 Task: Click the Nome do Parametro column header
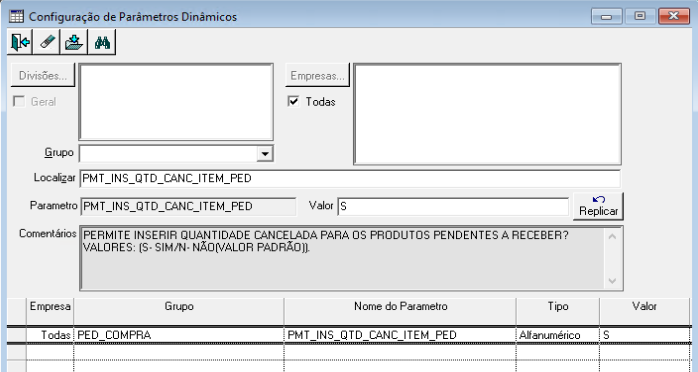pyautogui.click(x=400, y=311)
